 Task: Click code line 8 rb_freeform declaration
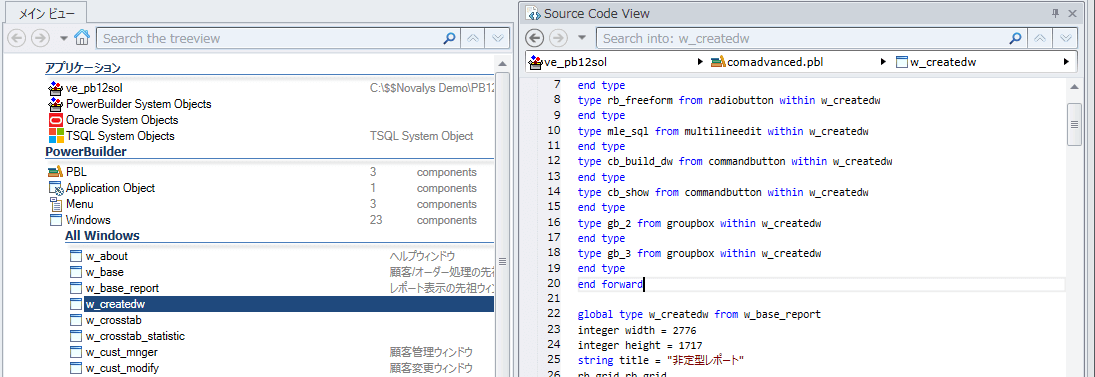pyautogui.click(x=728, y=100)
